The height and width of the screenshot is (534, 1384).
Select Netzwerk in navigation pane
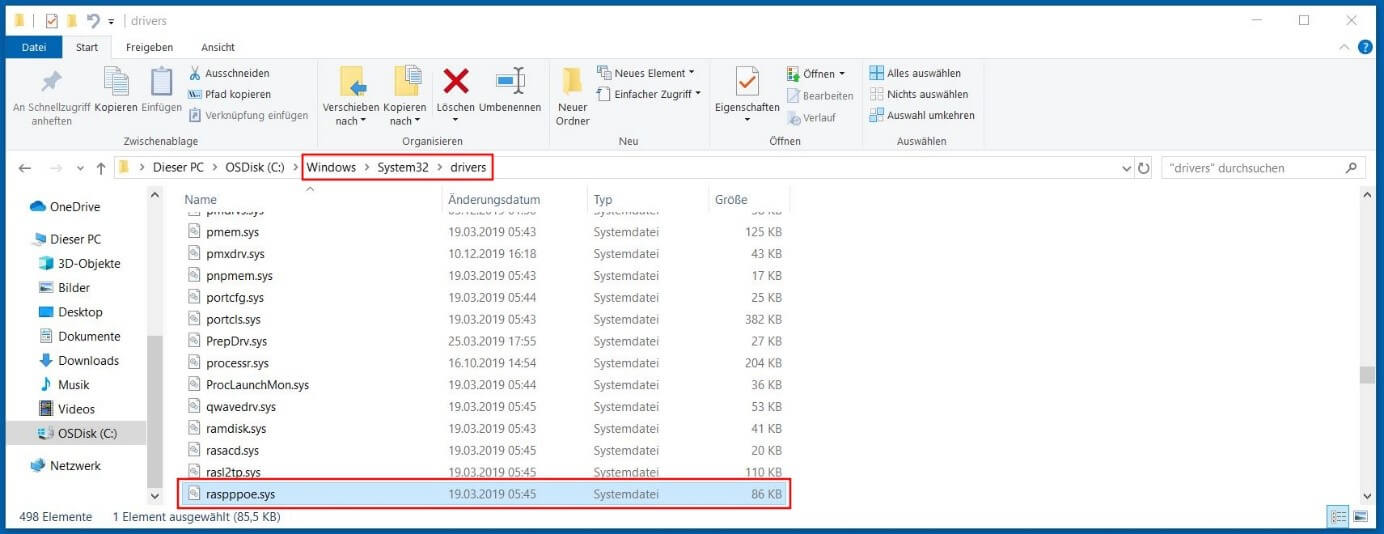tap(65, 465)
